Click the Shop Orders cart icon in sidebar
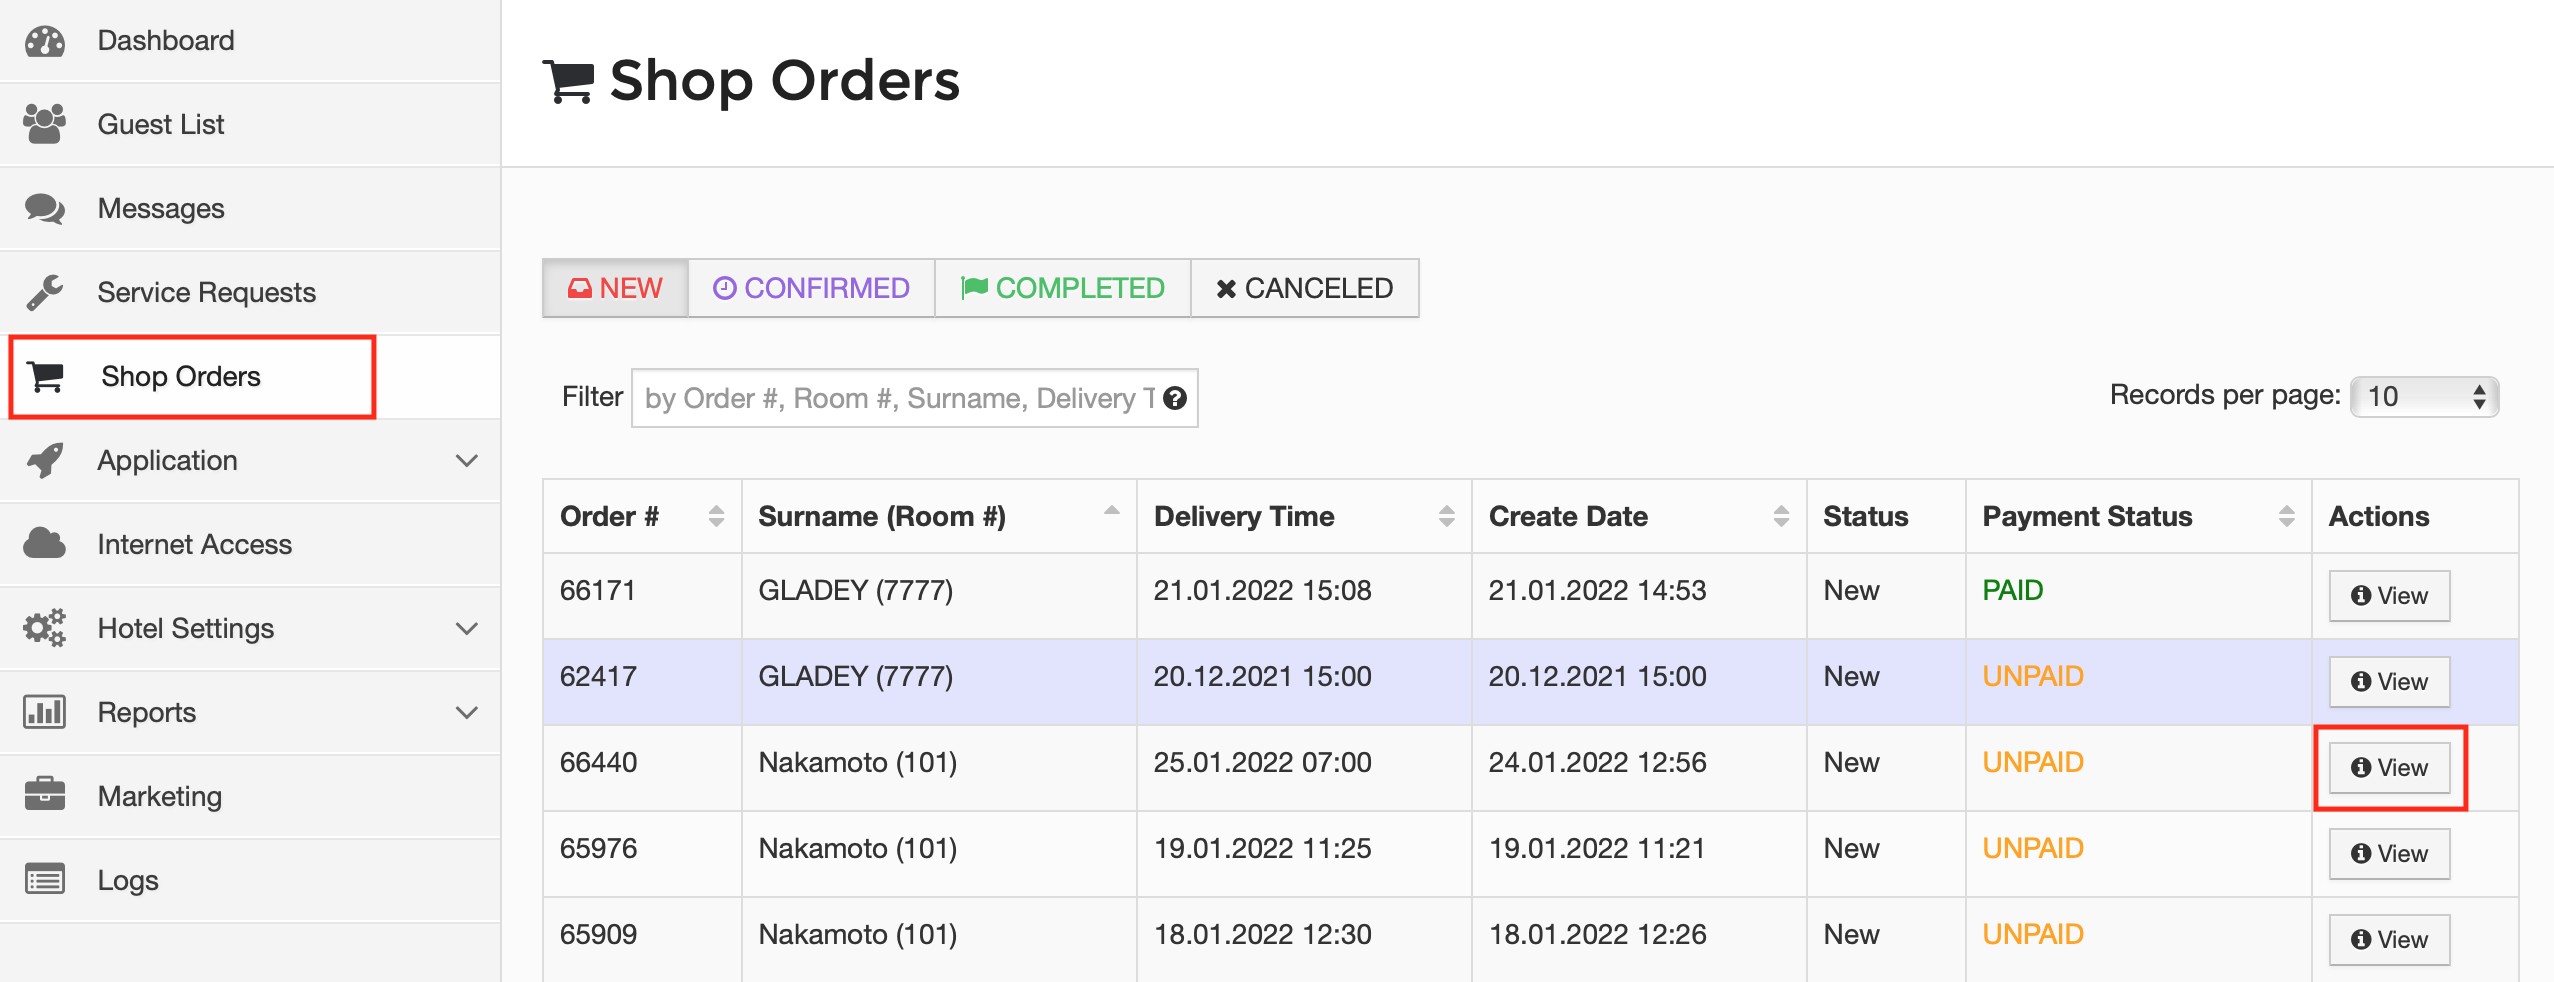The width and height of the screenshot is (2554, 982). (46, 376)
